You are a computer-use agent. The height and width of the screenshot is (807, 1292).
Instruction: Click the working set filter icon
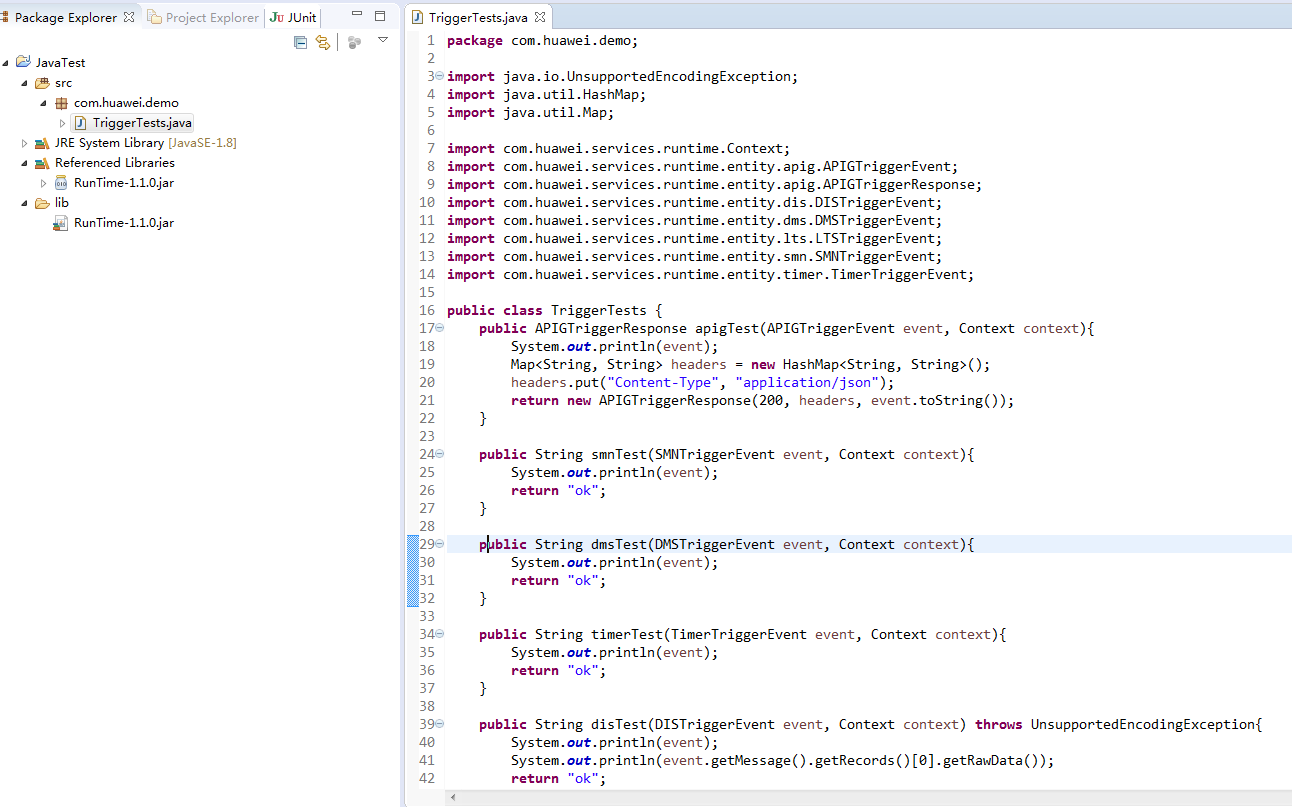[354, 42]
